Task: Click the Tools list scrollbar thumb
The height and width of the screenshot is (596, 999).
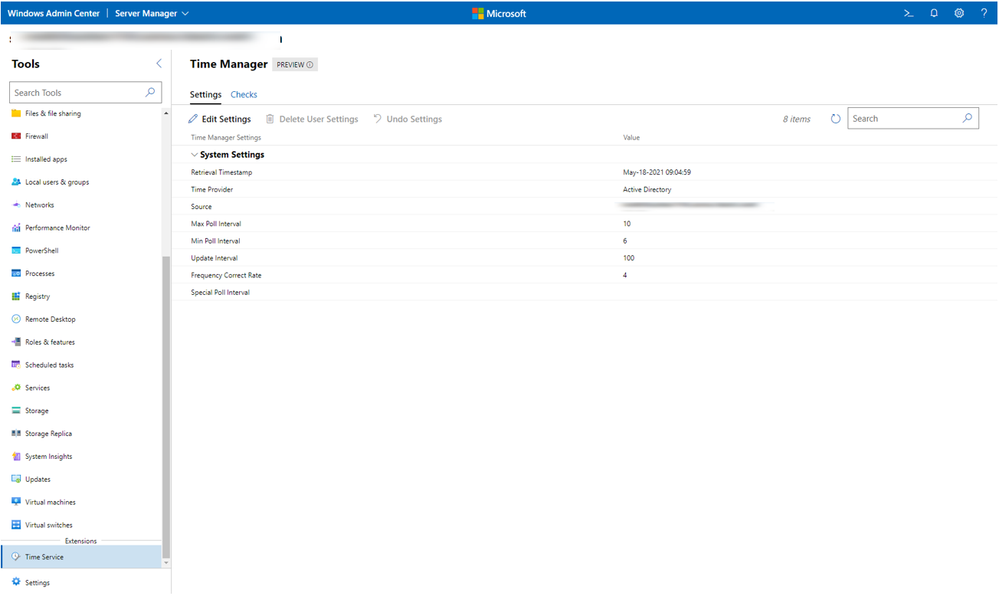Action: (166, 407)
